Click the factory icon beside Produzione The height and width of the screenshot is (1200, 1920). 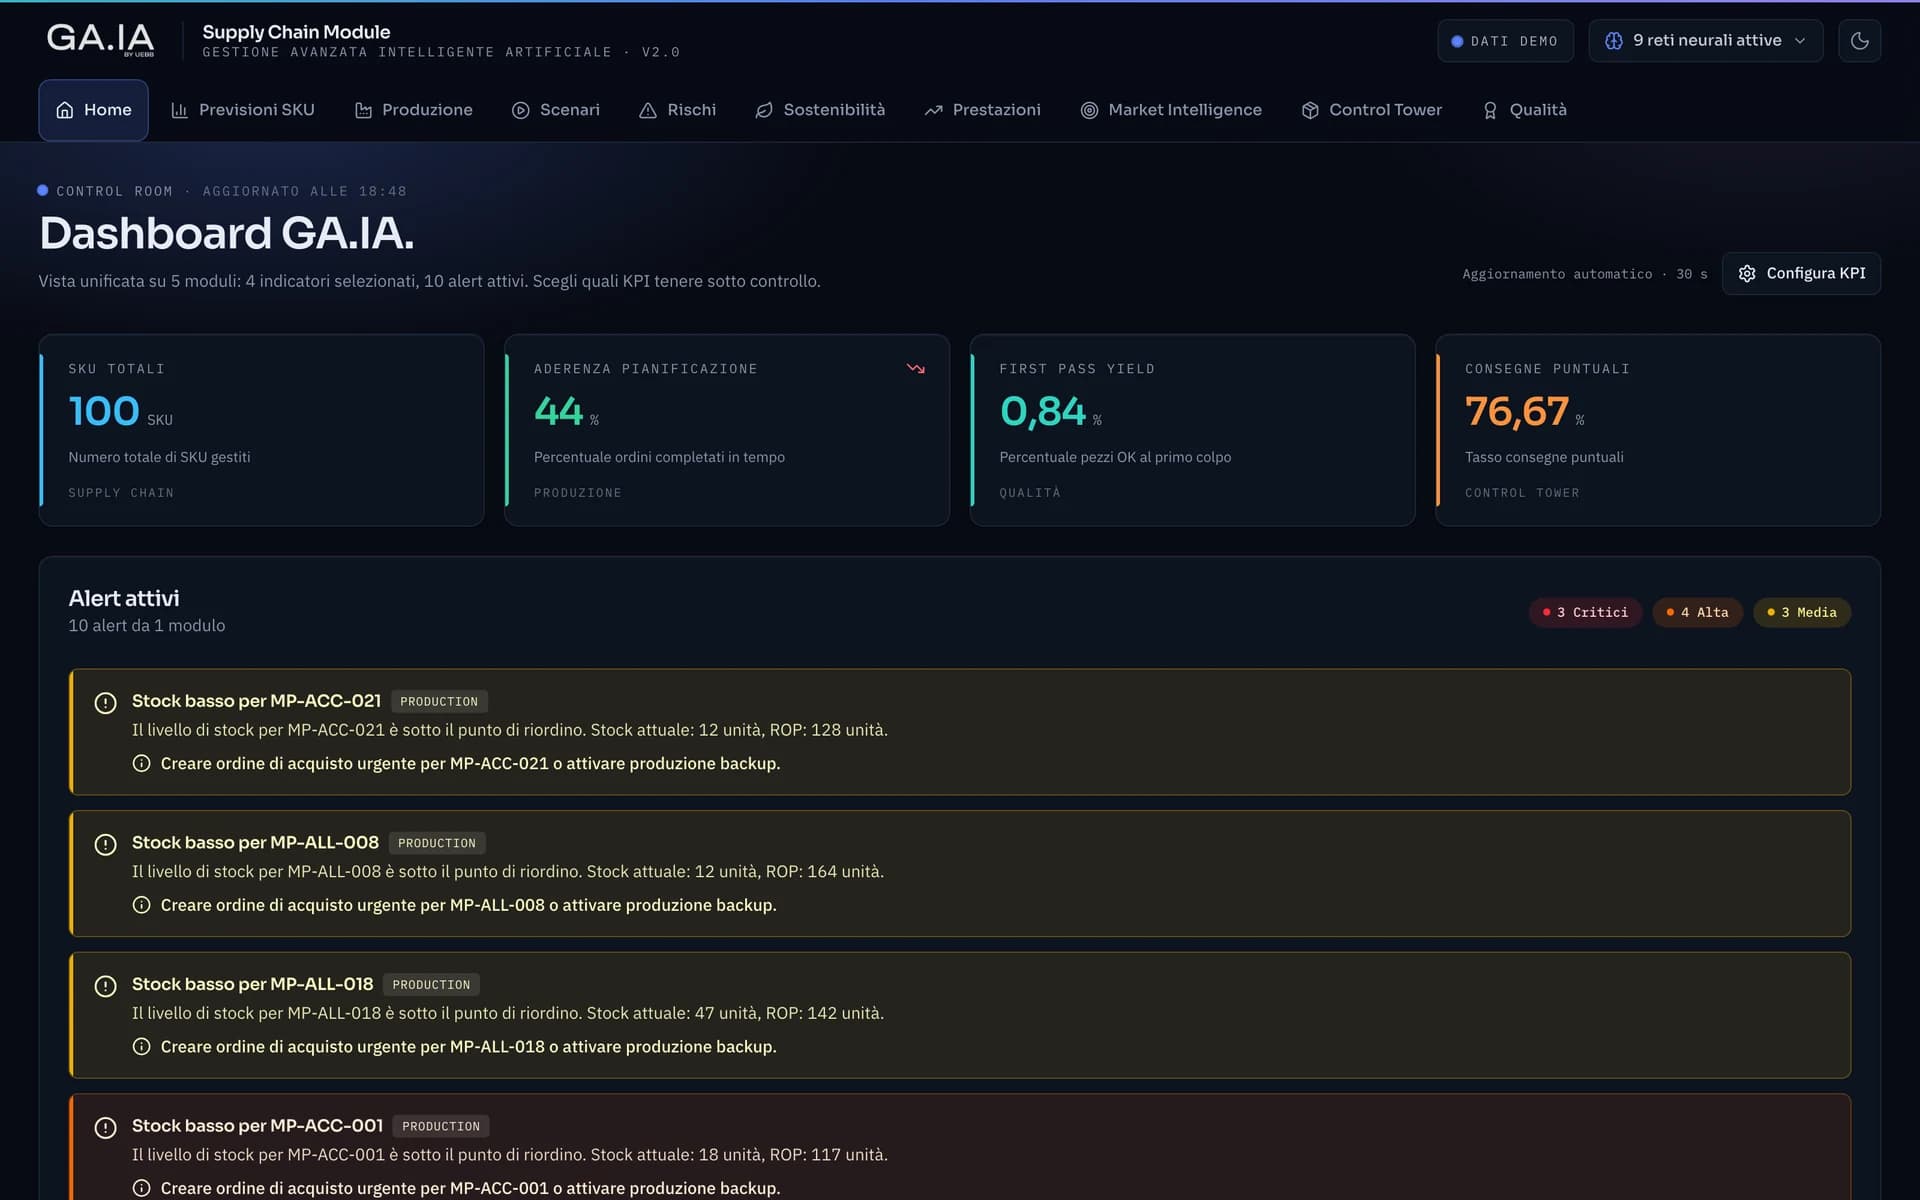point(363,110)
